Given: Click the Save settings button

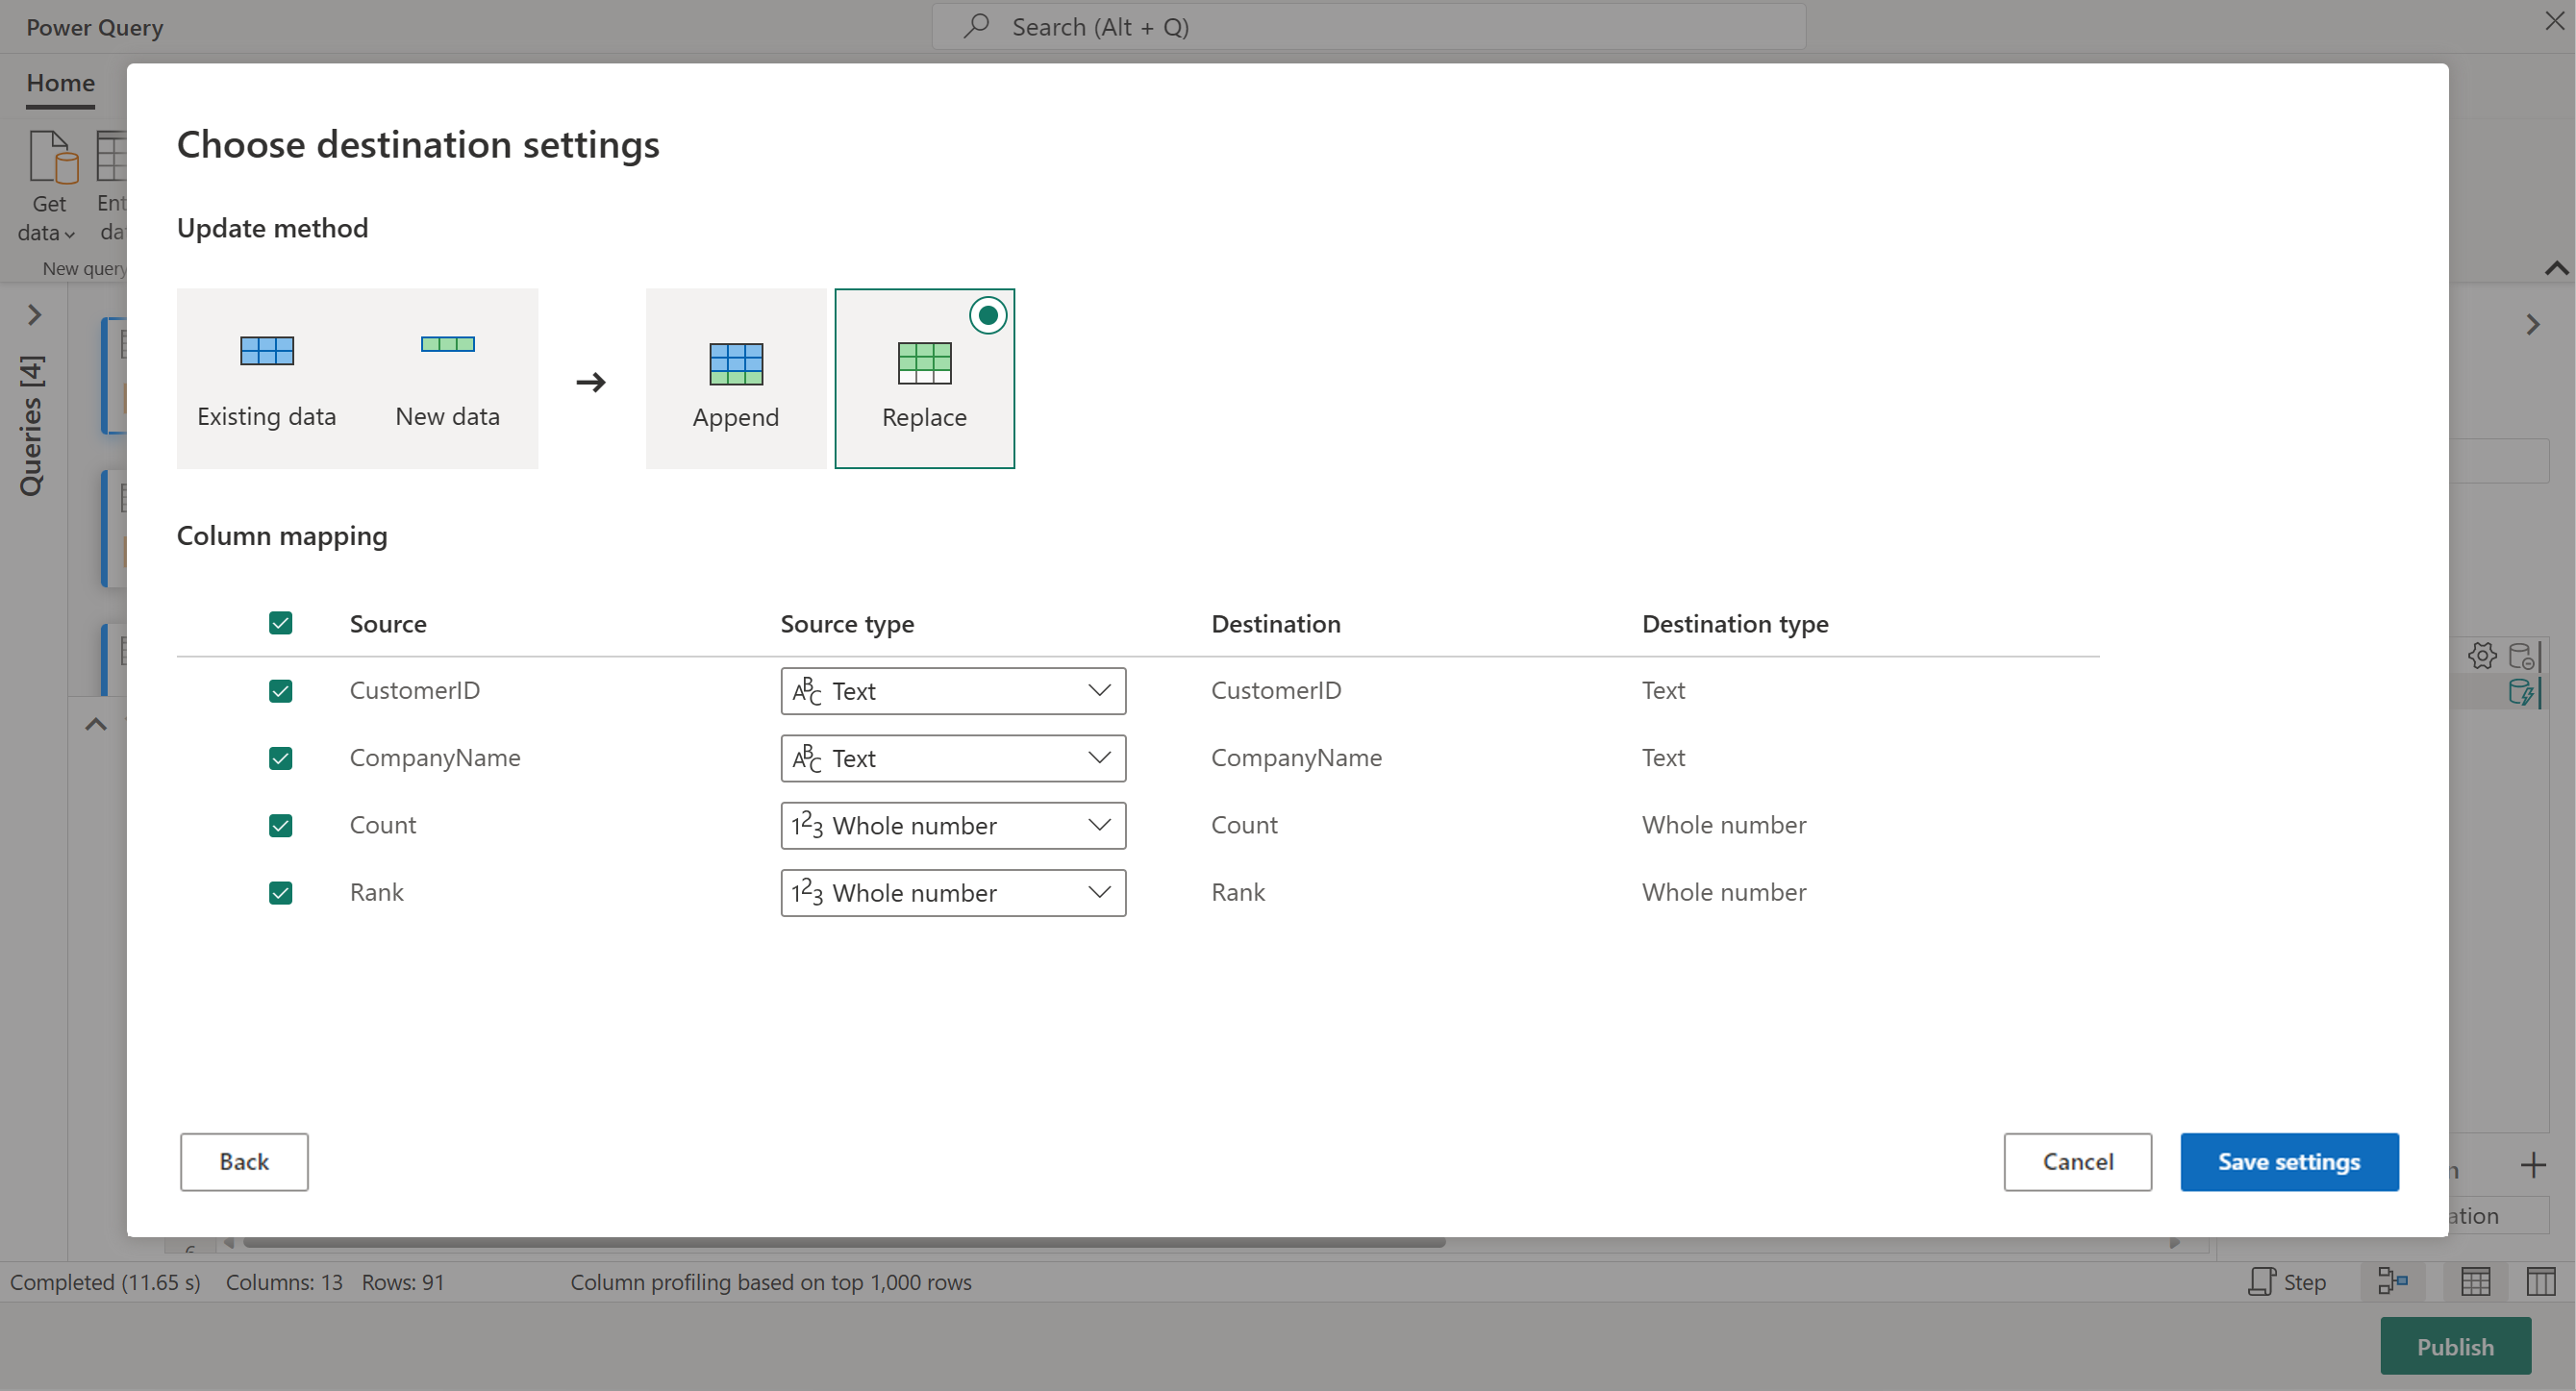Looking at the screenshot, I should tap(2288, 1162).
